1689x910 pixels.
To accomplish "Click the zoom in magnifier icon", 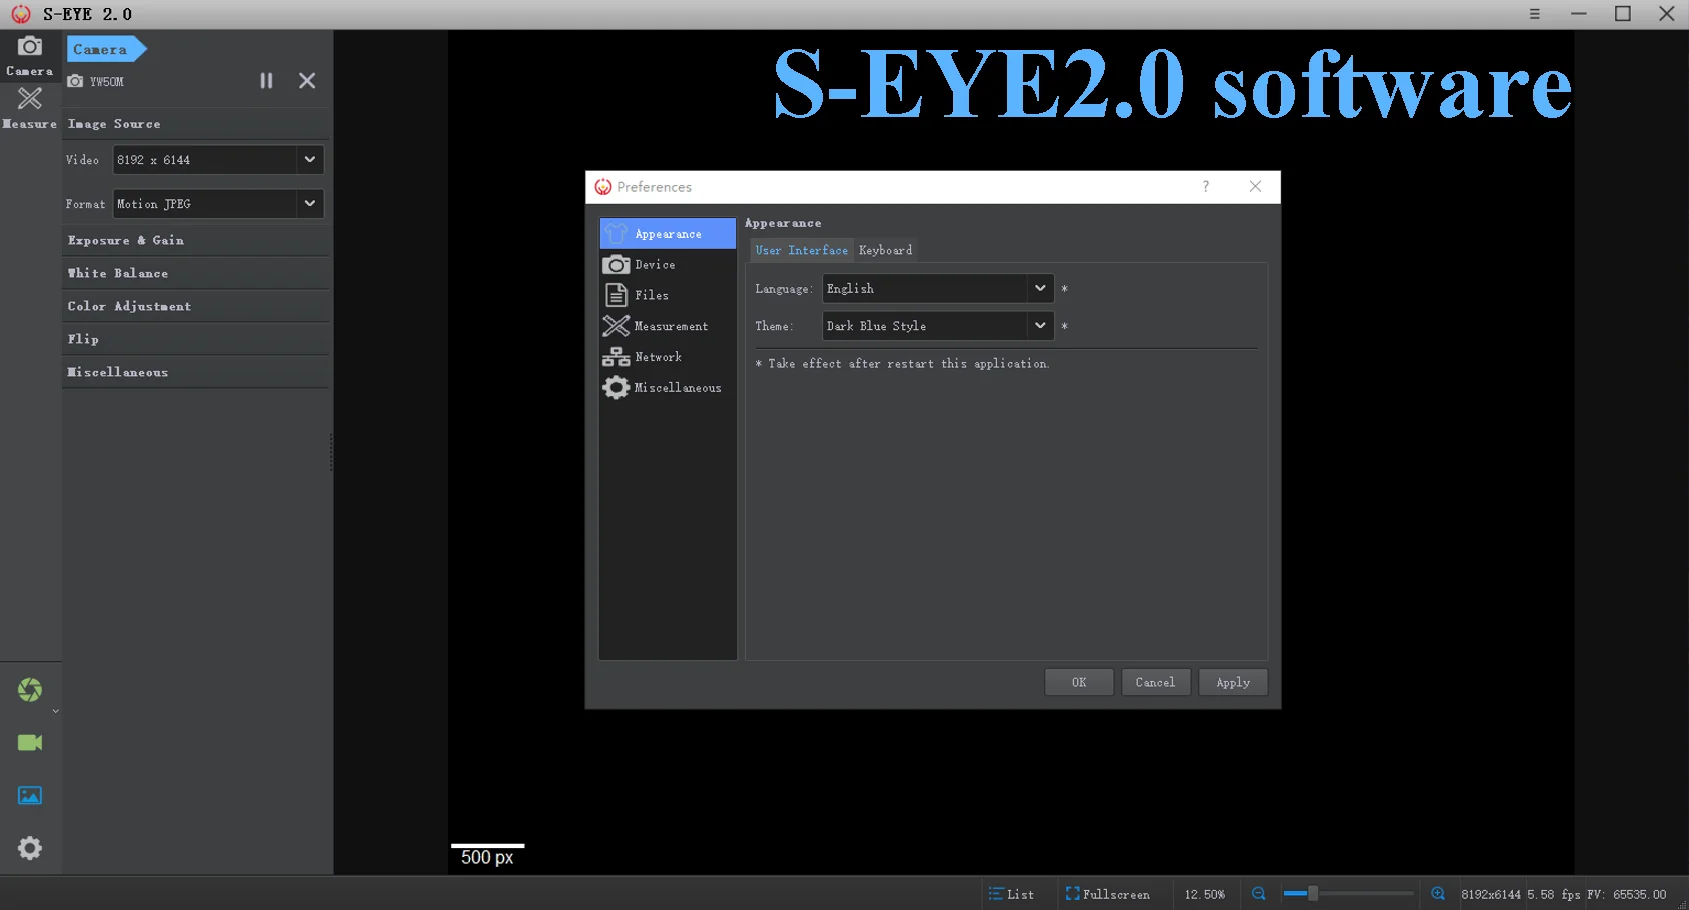I will click(x=1438, y=894).
